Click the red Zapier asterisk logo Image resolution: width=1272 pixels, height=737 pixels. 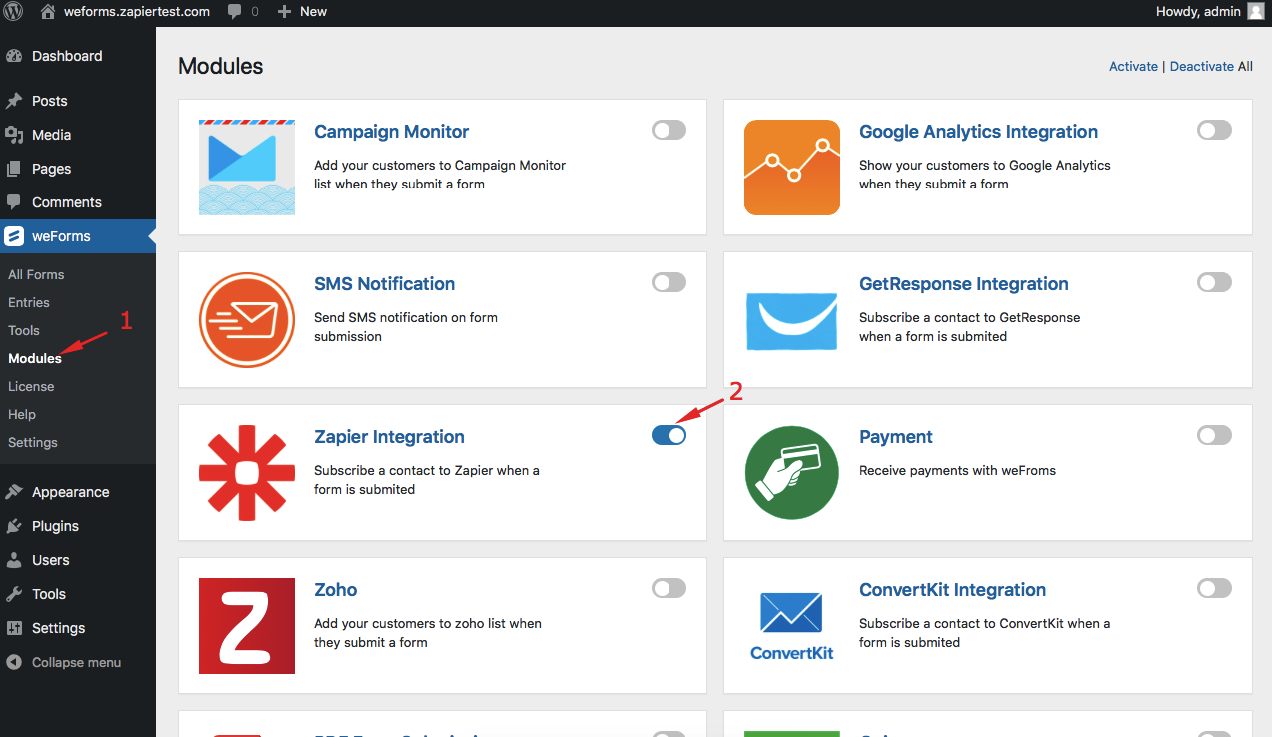coord(247,473)
